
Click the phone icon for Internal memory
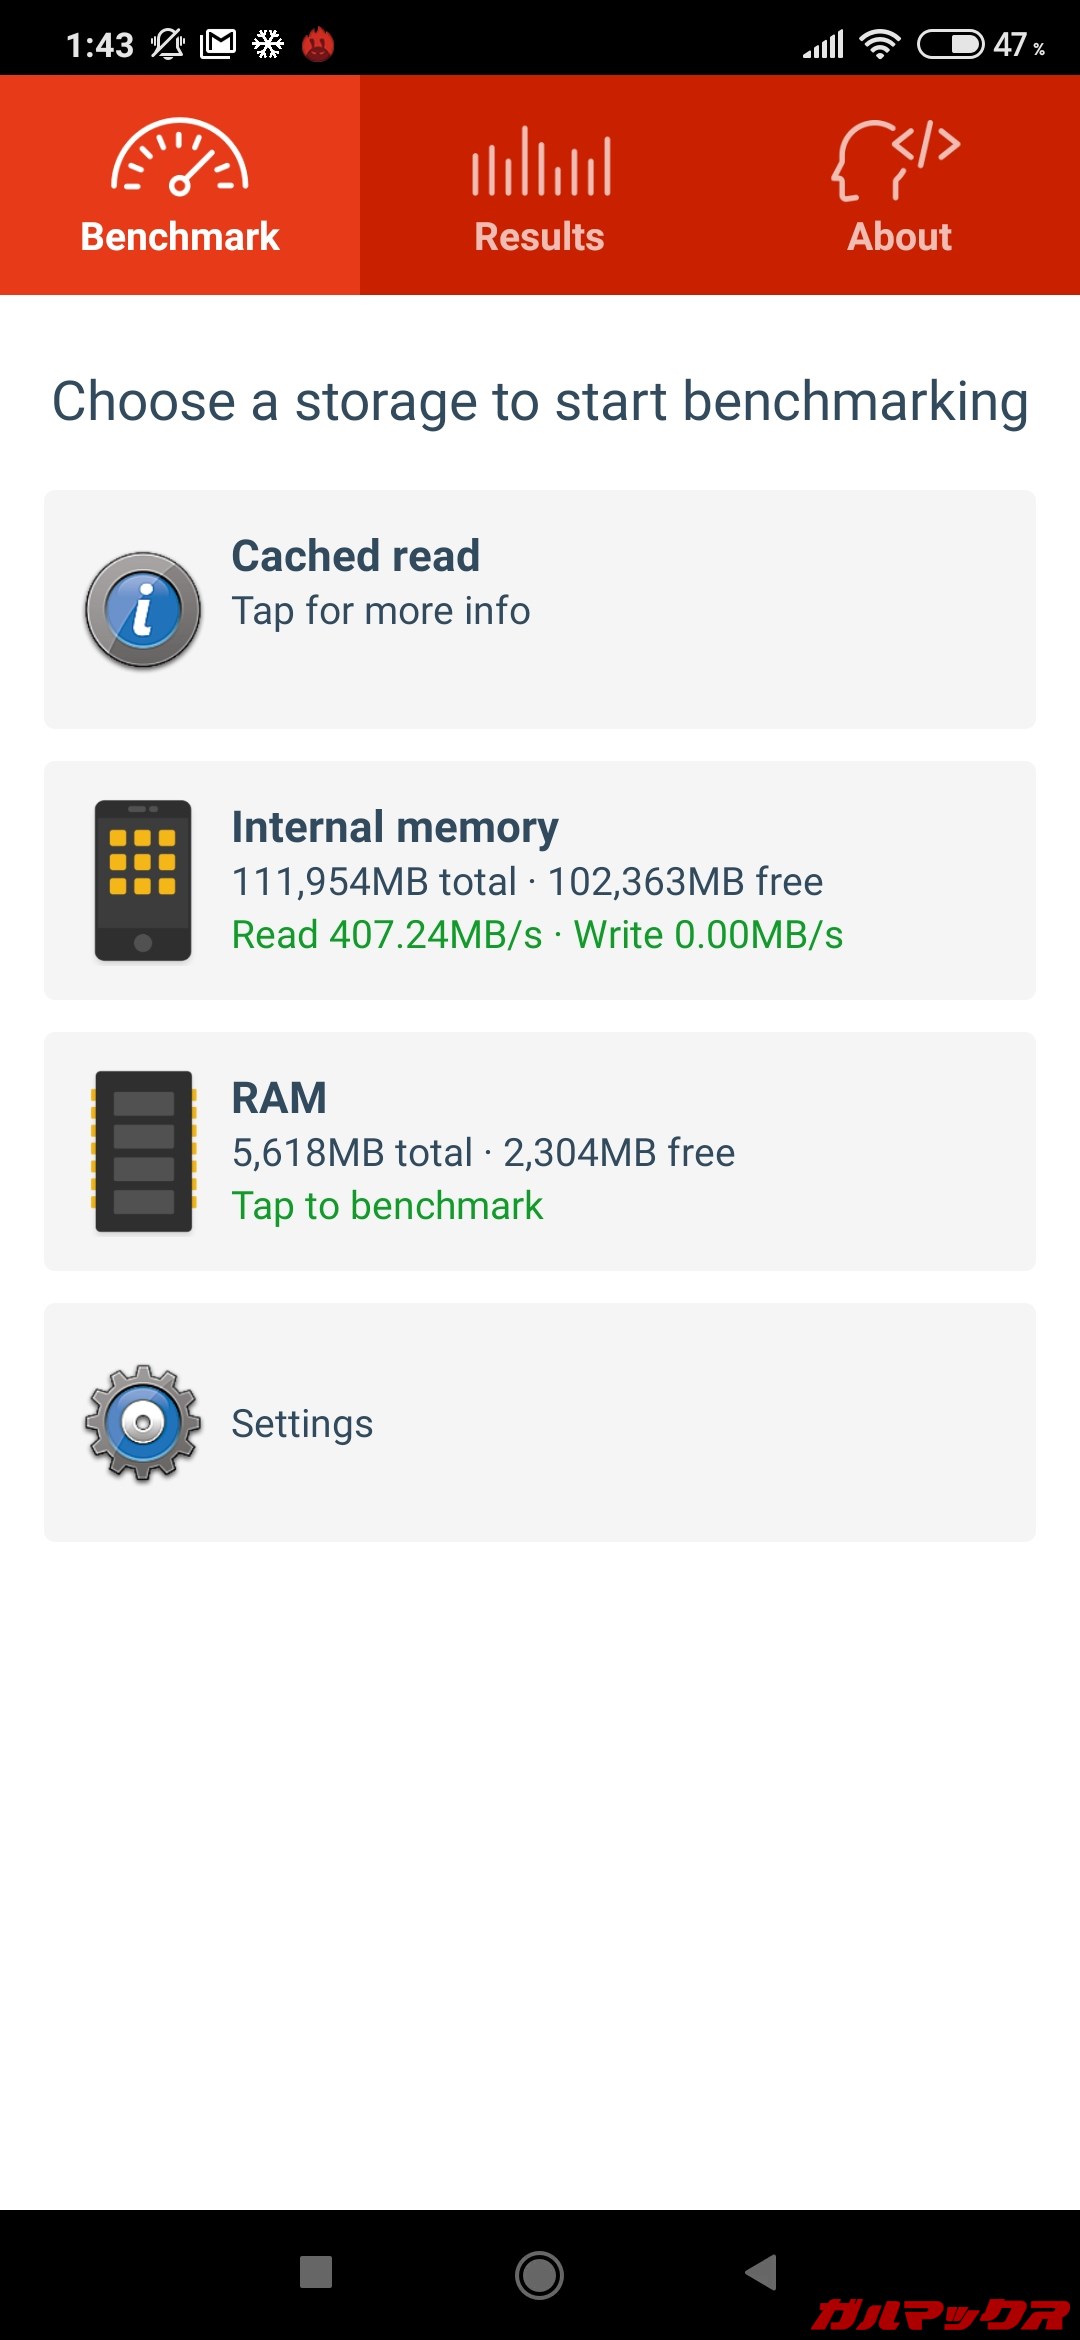tap(141, 878)
